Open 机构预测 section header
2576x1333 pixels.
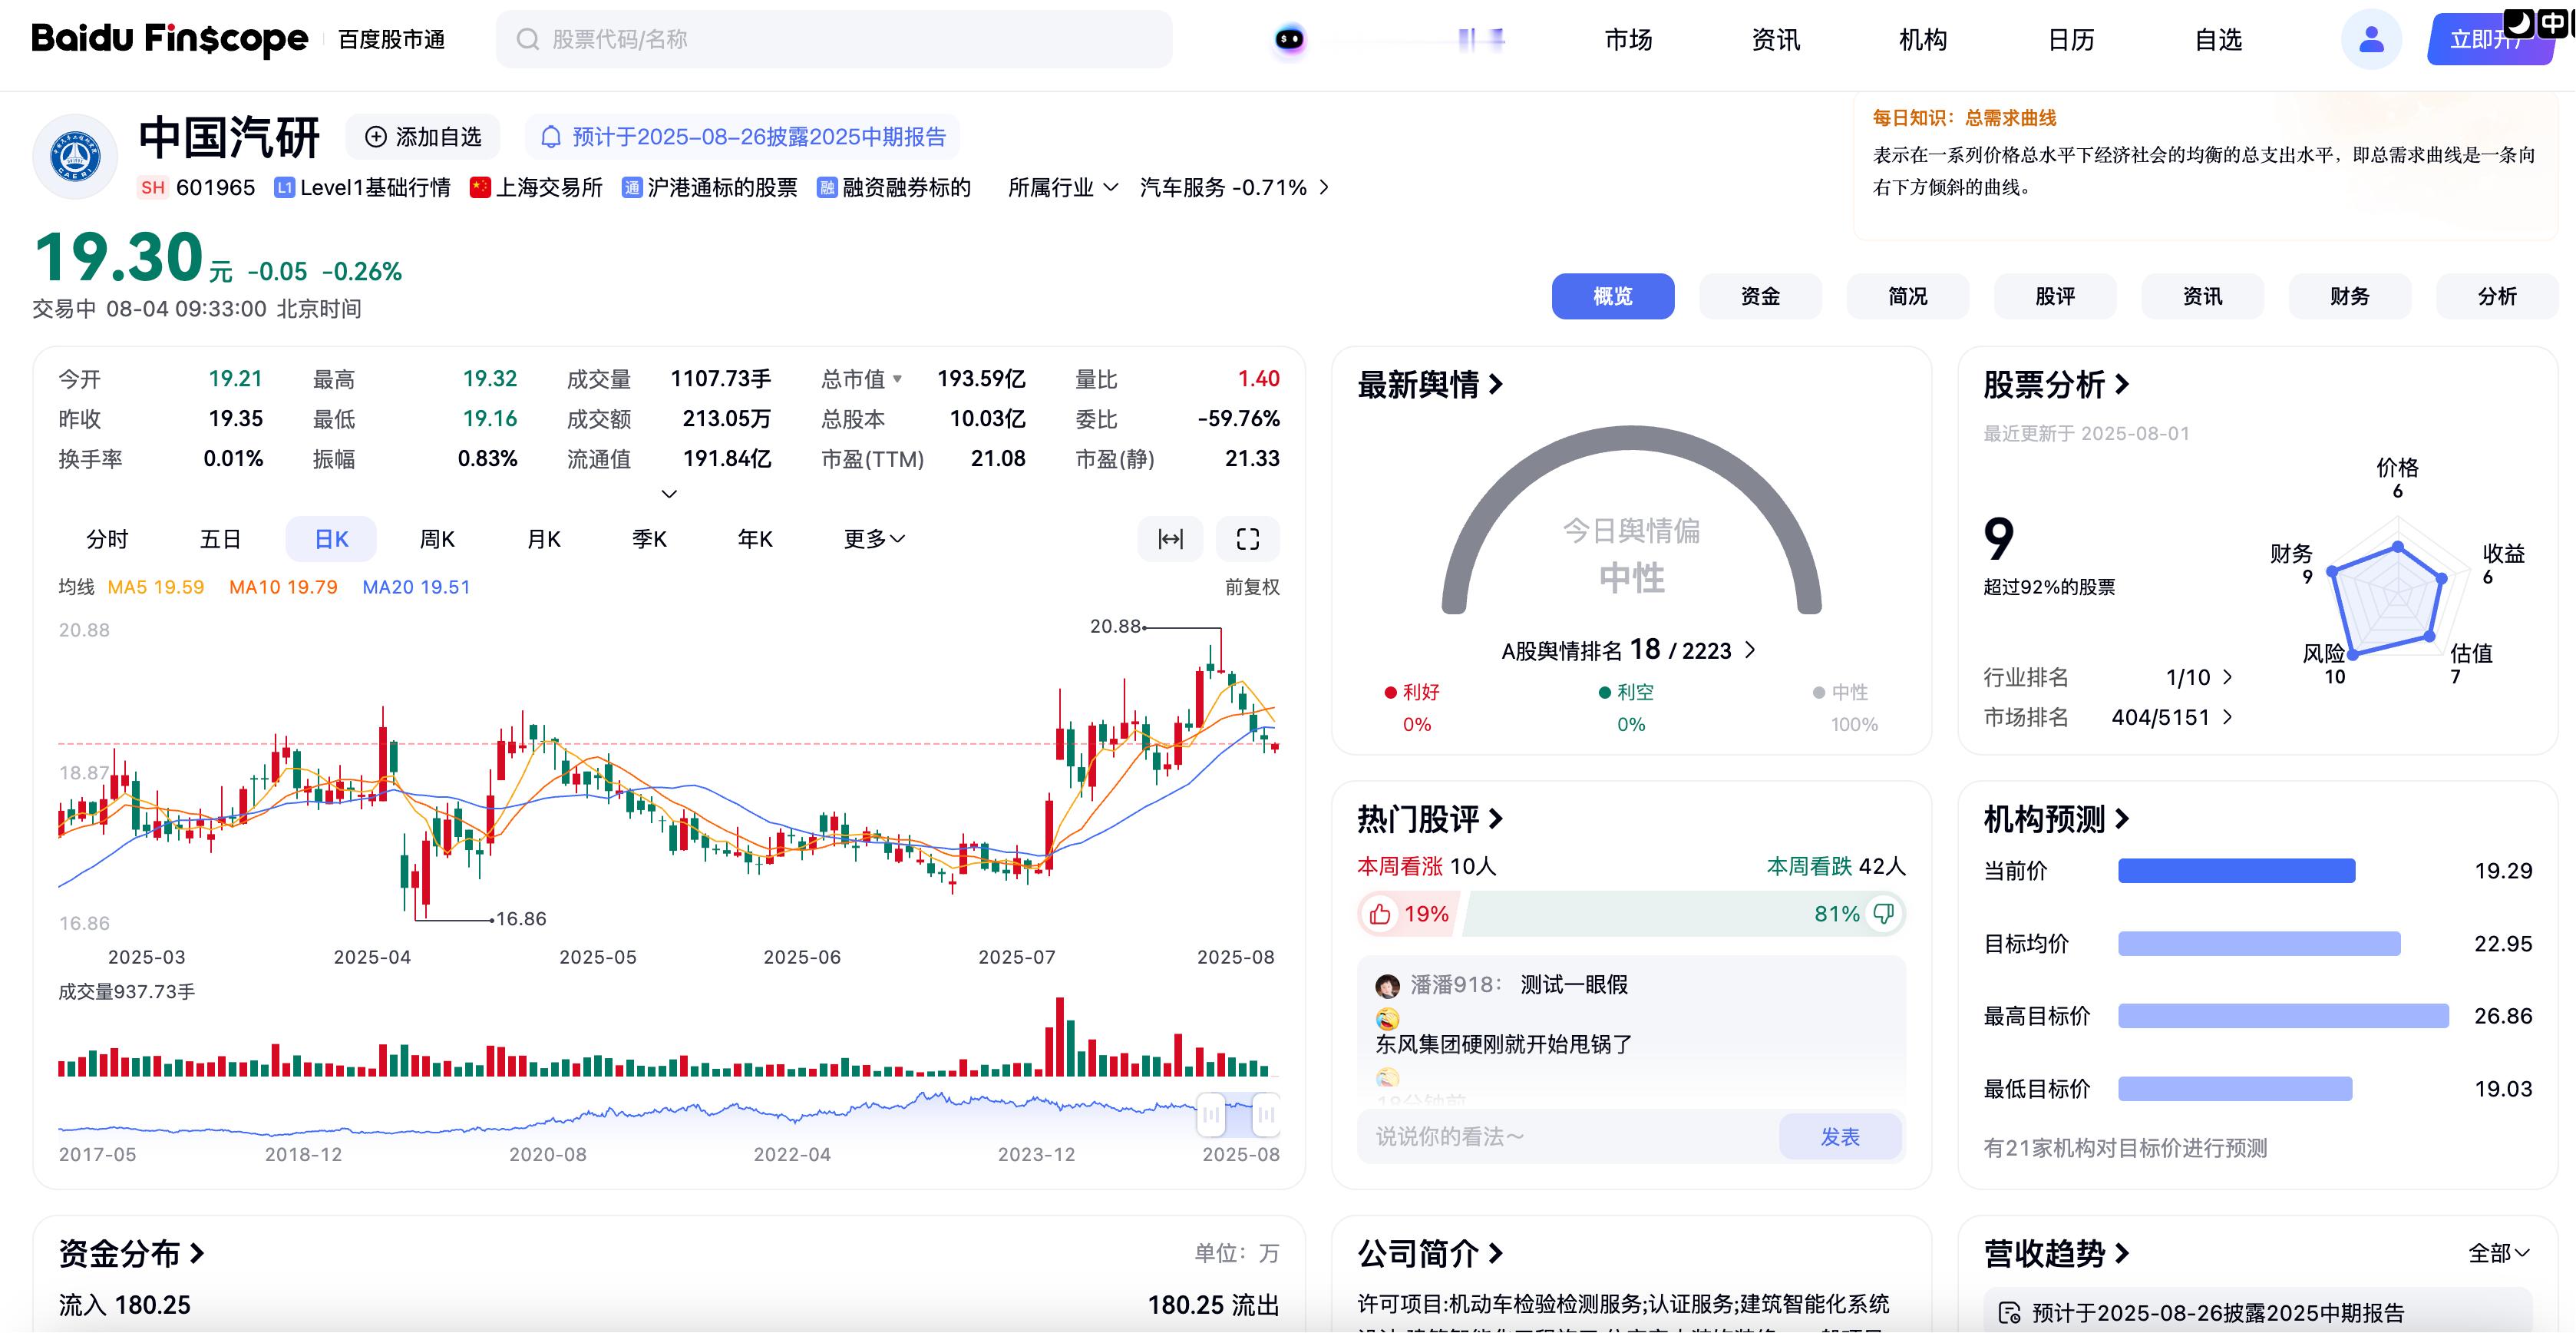(2056, 819)
